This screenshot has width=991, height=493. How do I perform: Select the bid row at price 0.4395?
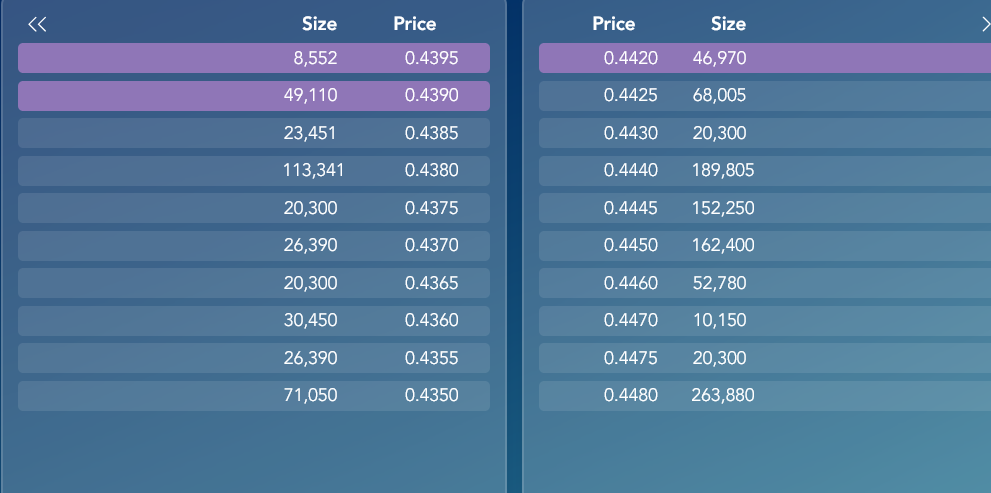(254, 58)
